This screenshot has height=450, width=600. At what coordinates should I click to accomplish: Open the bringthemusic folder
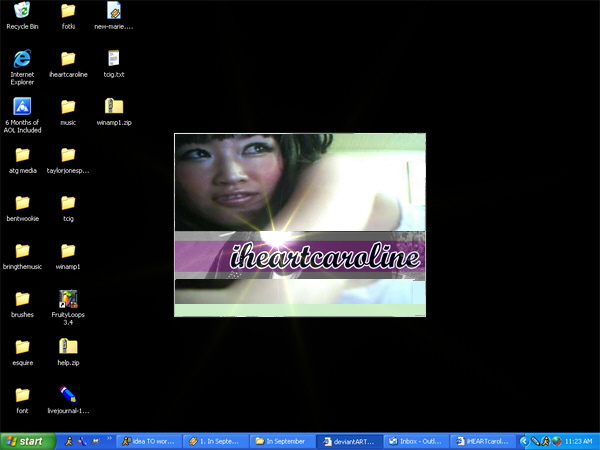click(x=22, y=251)
